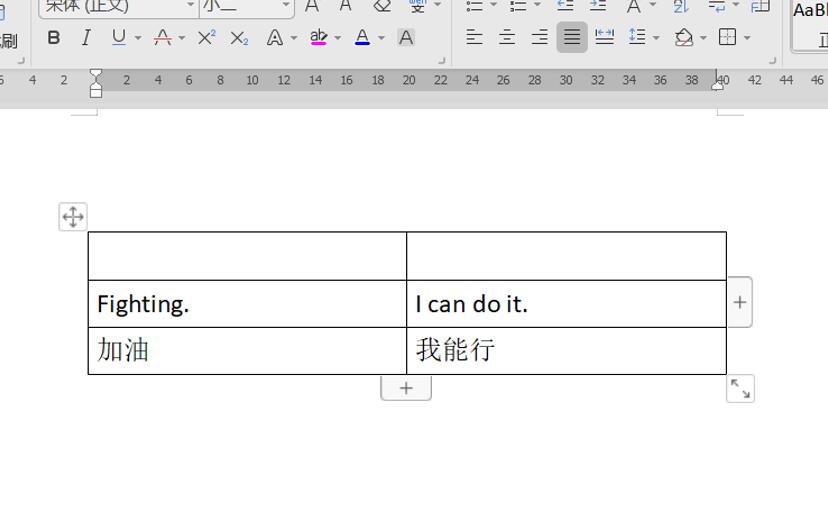This screenshot has width=828, height=505.
Task: Add a column with right plus button
Action: (x=740, y=302)
